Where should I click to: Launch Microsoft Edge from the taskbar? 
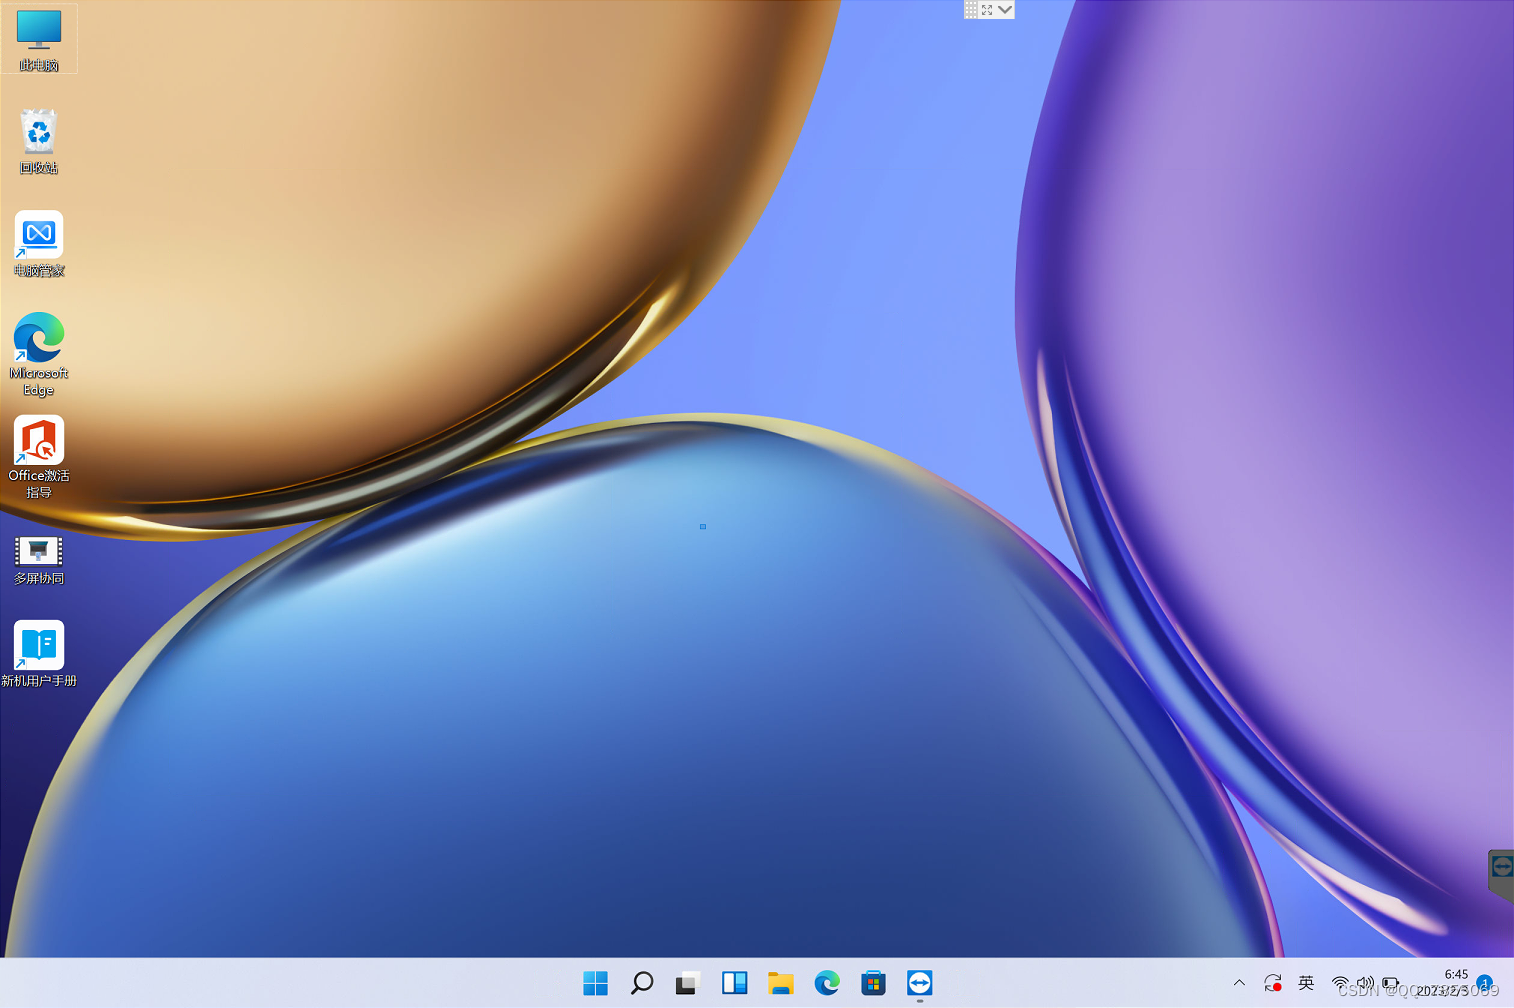pos(827,983)
